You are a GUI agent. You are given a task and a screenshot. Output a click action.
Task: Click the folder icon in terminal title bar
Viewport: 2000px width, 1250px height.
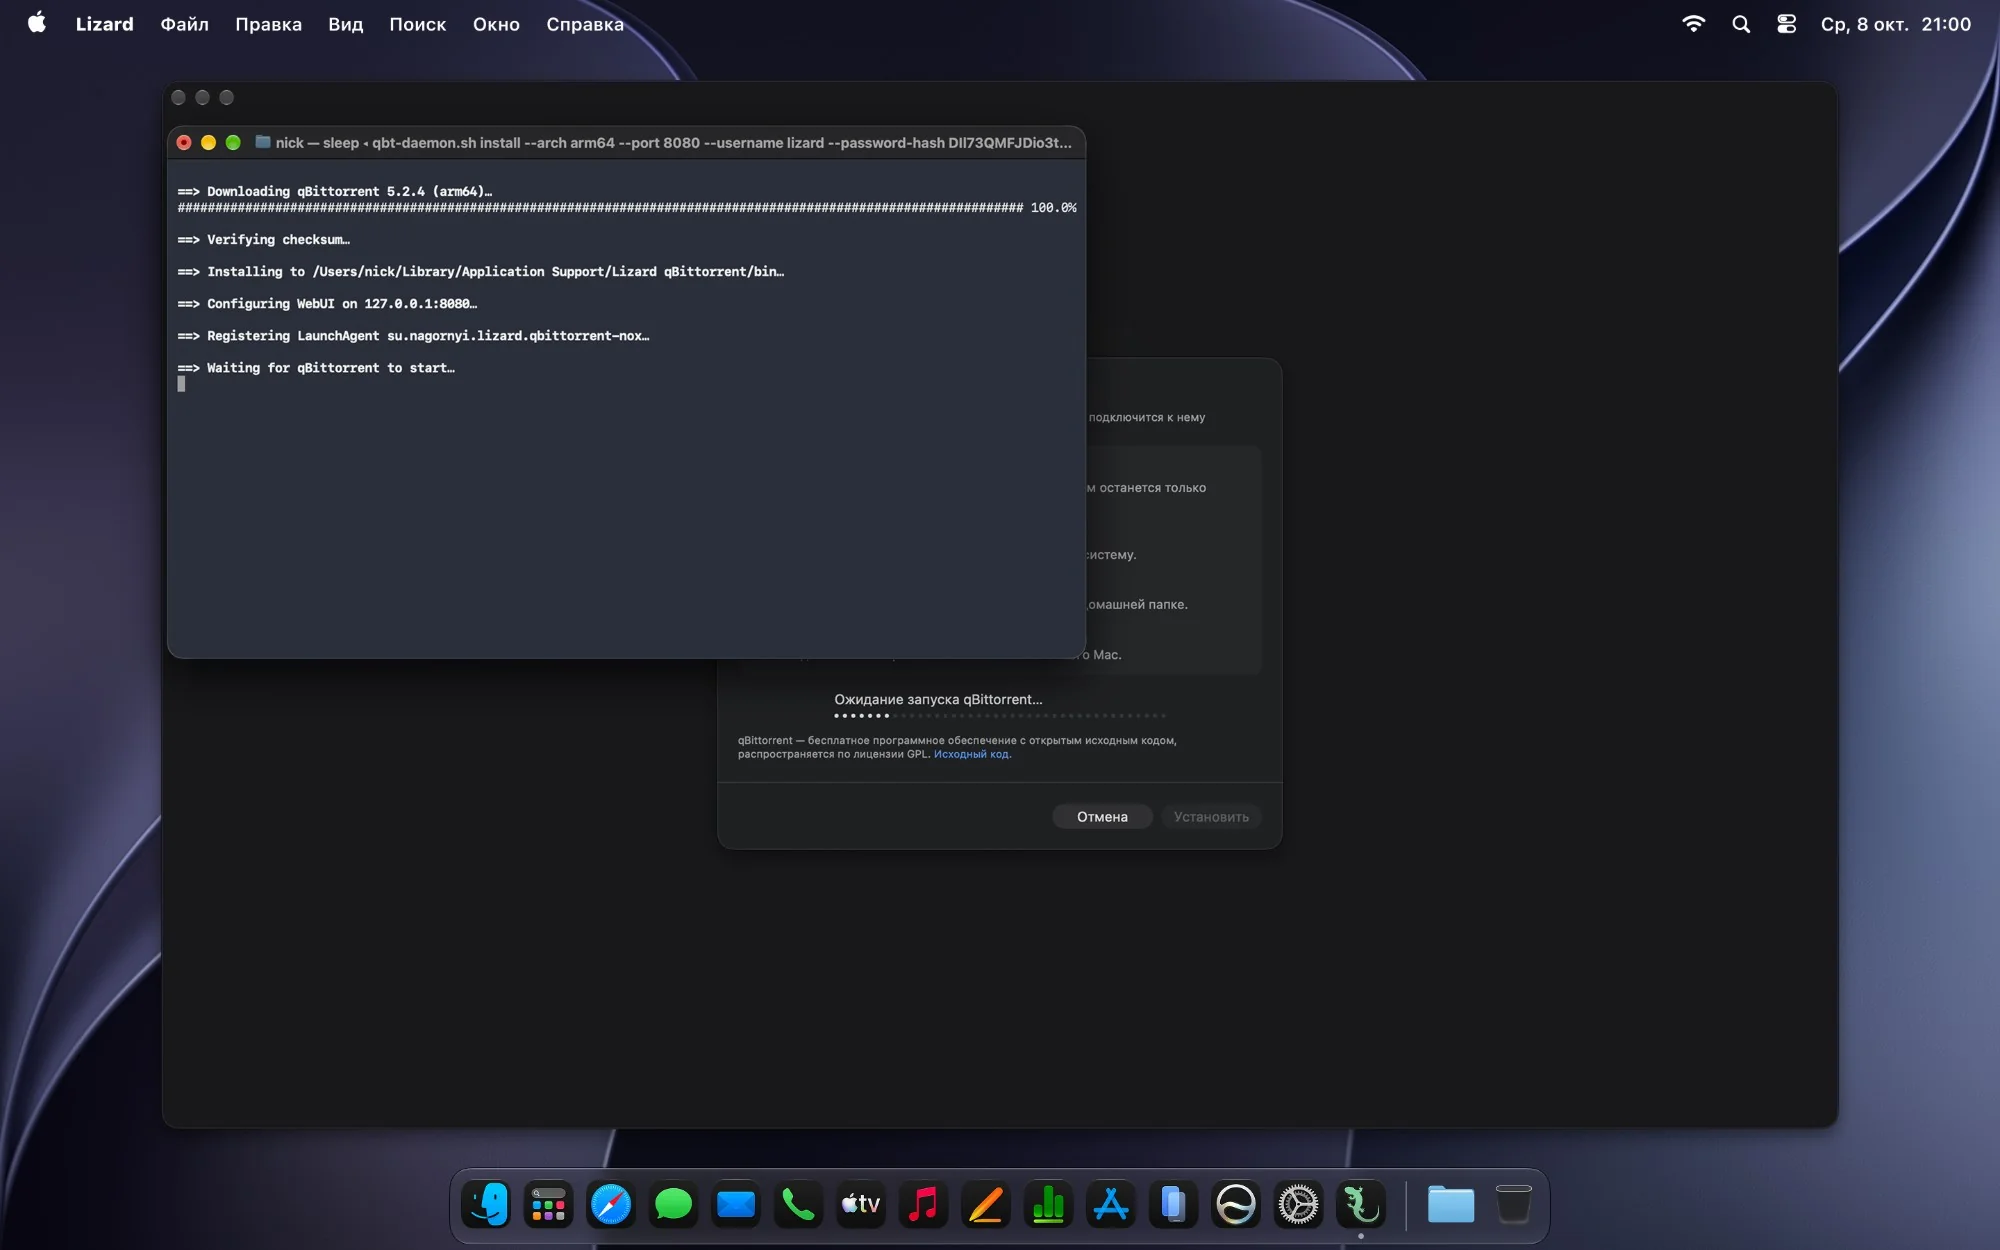point(263,142)
